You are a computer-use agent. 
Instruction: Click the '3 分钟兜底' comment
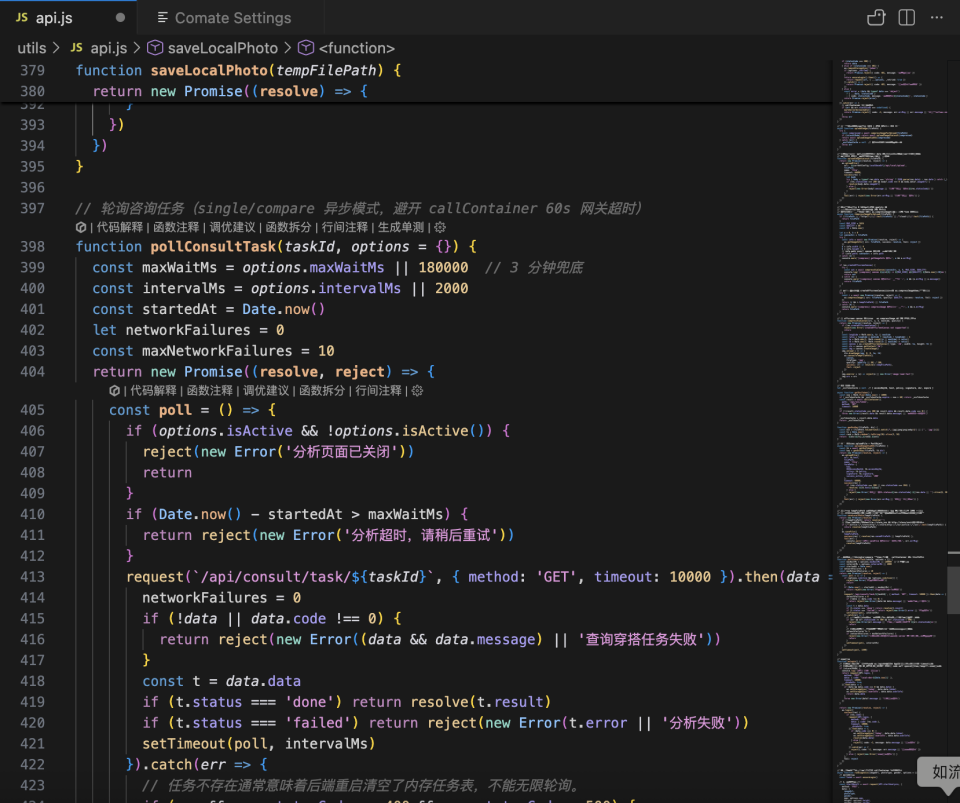coord(534,267)
